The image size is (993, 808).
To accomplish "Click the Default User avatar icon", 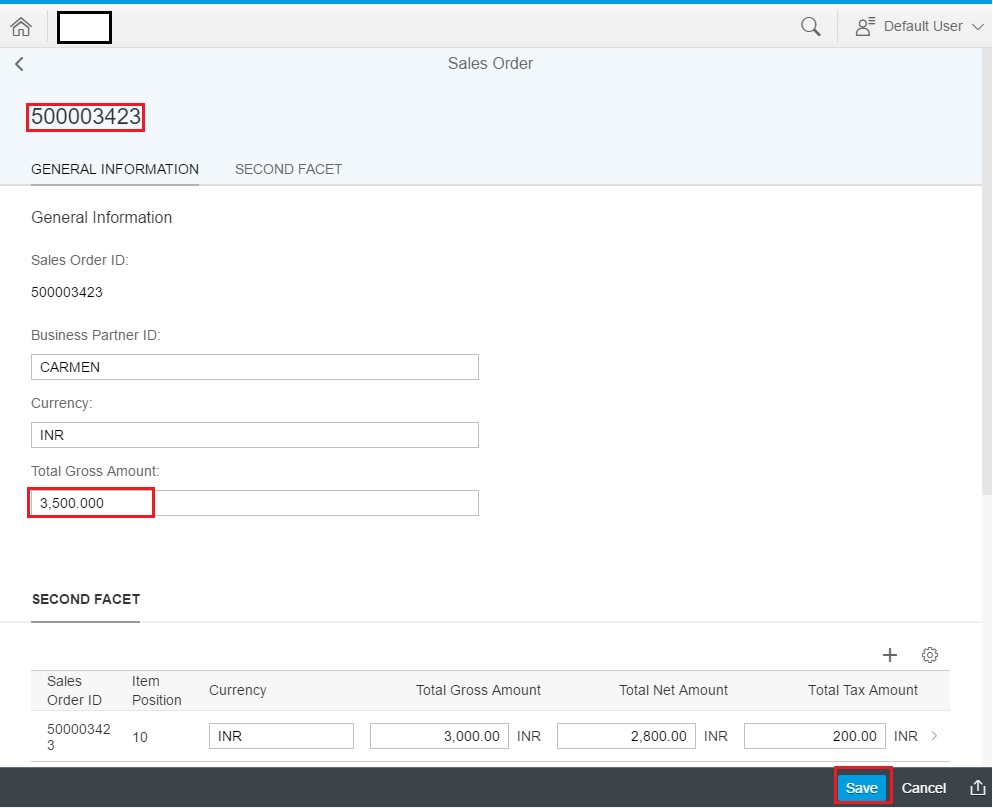I will (x=863, y=25).
